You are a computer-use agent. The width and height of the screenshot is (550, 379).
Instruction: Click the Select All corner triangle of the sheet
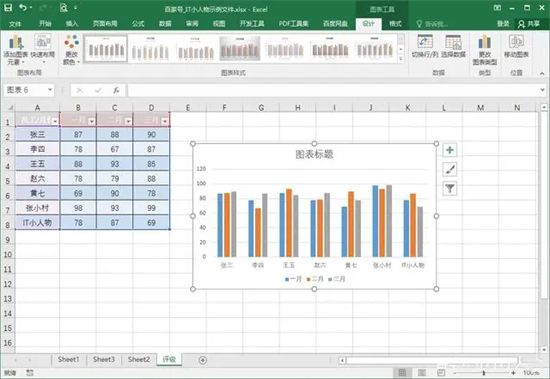10,108
